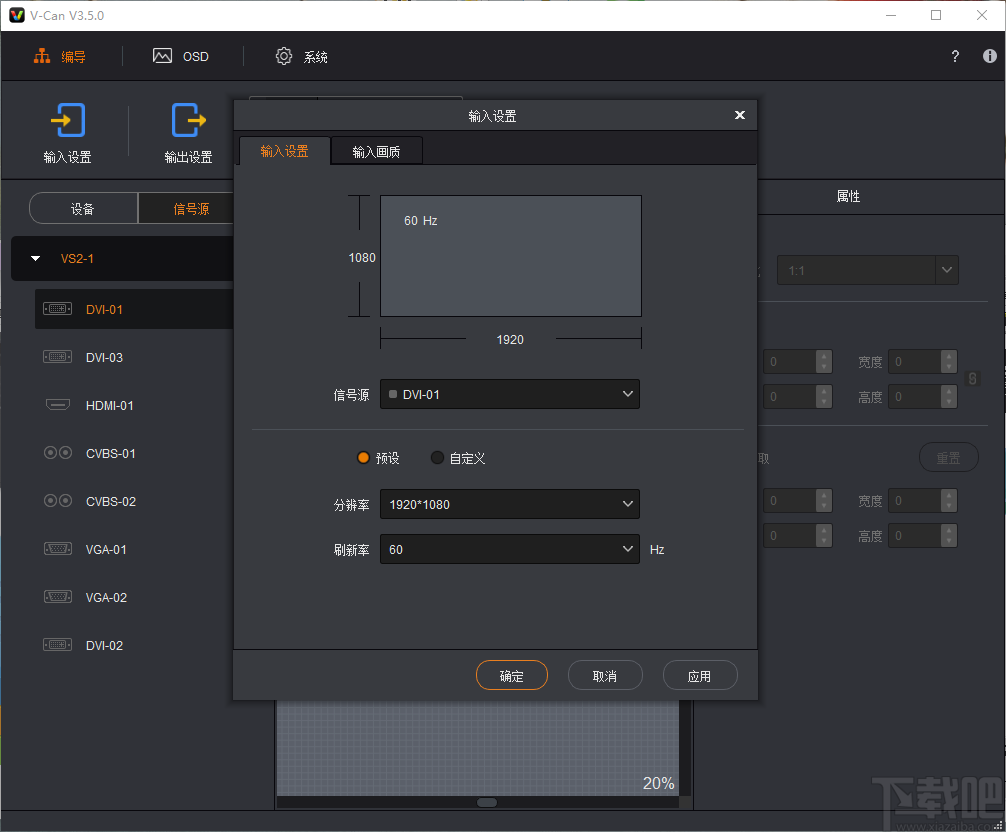Select the DVI-01 signal source row

[x=133, y=309]
